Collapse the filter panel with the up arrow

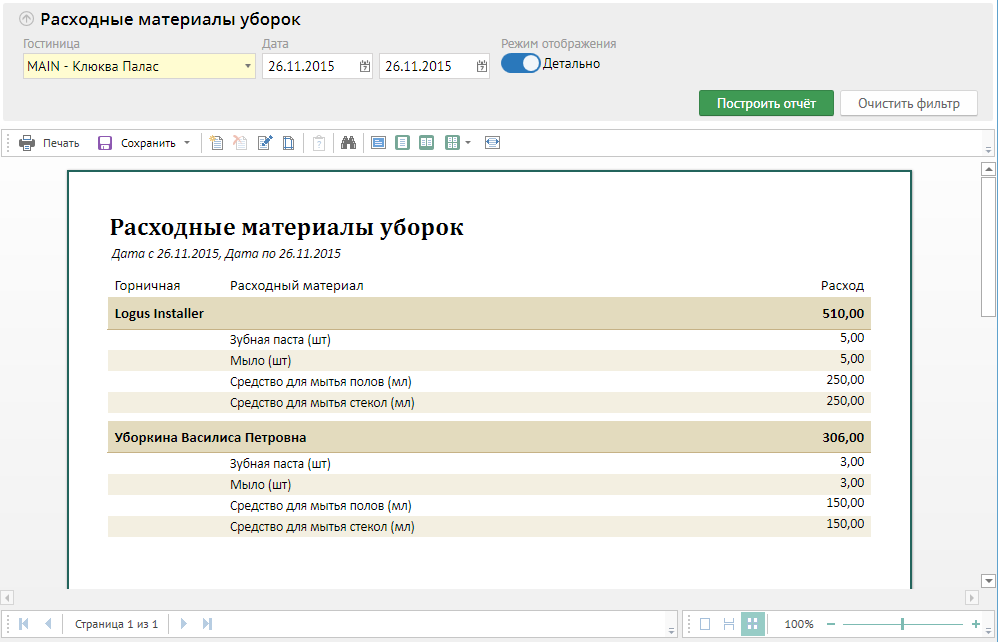26,19
